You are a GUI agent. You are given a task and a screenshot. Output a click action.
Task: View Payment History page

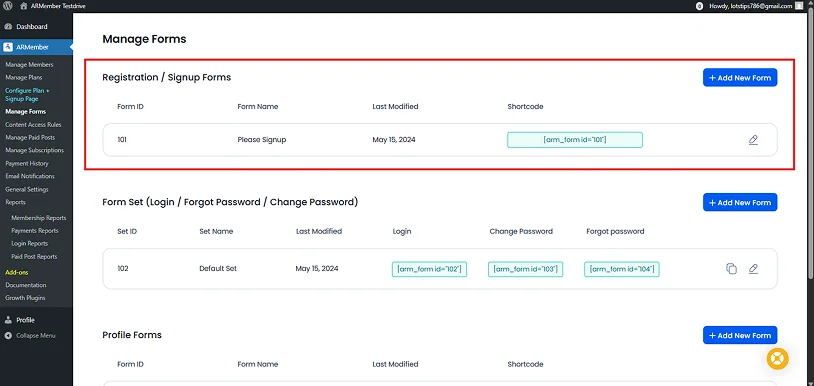pos(27,163)
